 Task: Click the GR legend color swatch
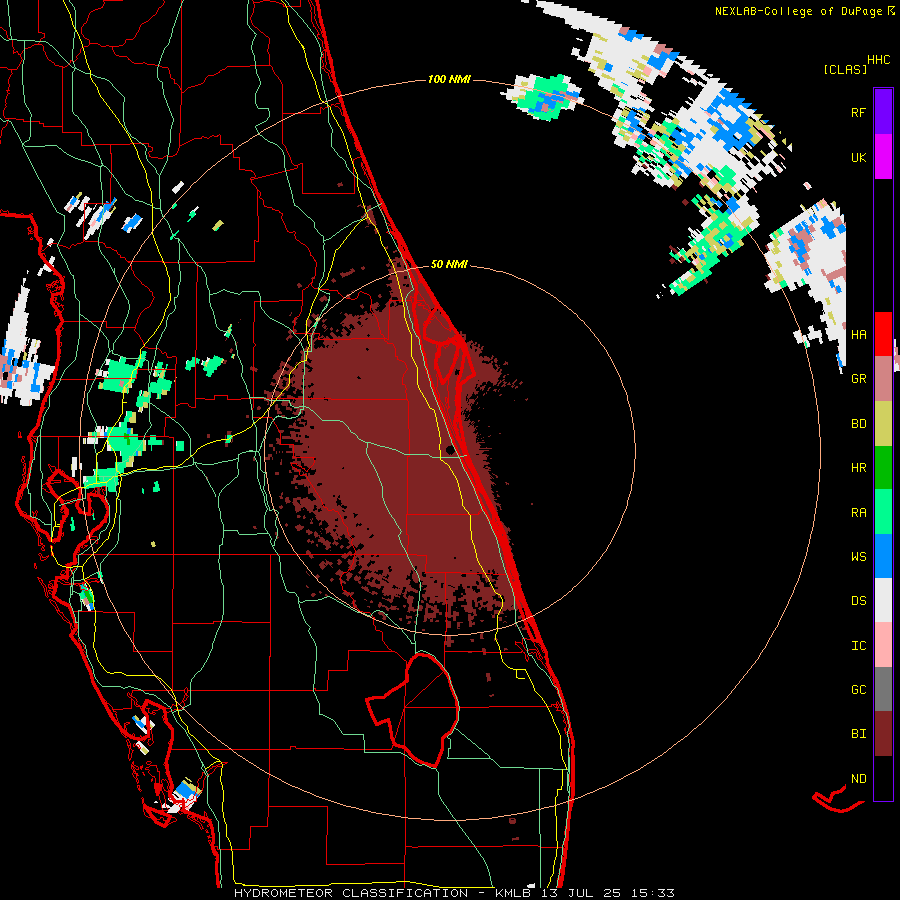click(x=883, y=379)
